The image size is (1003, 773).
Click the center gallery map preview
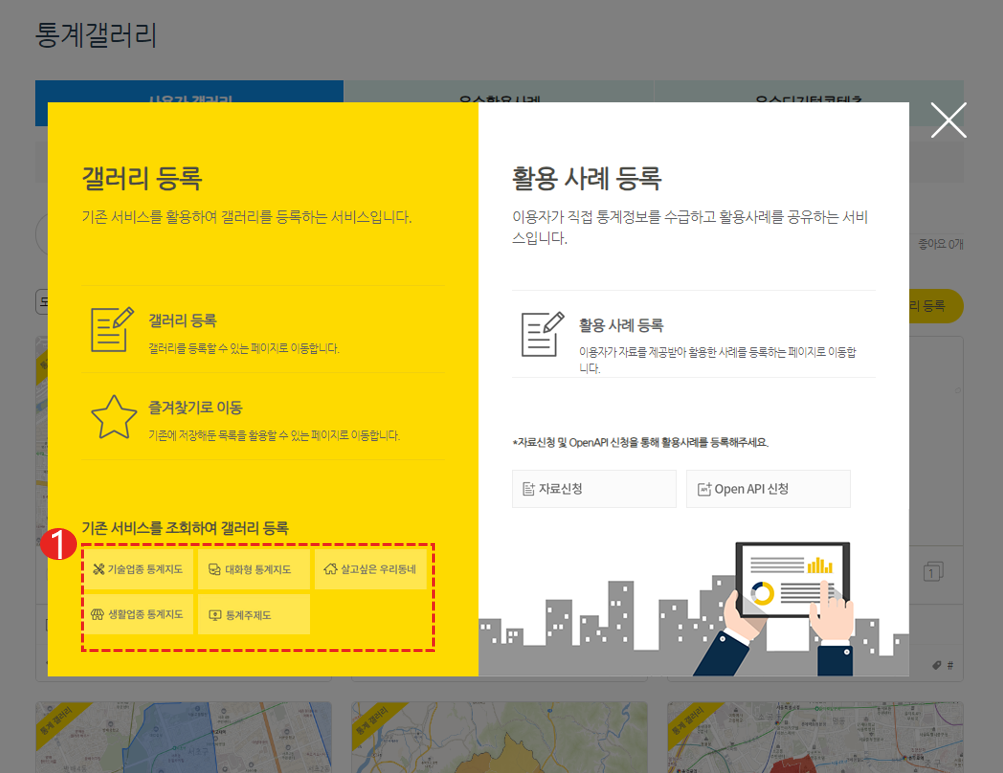tap(498, 740)
